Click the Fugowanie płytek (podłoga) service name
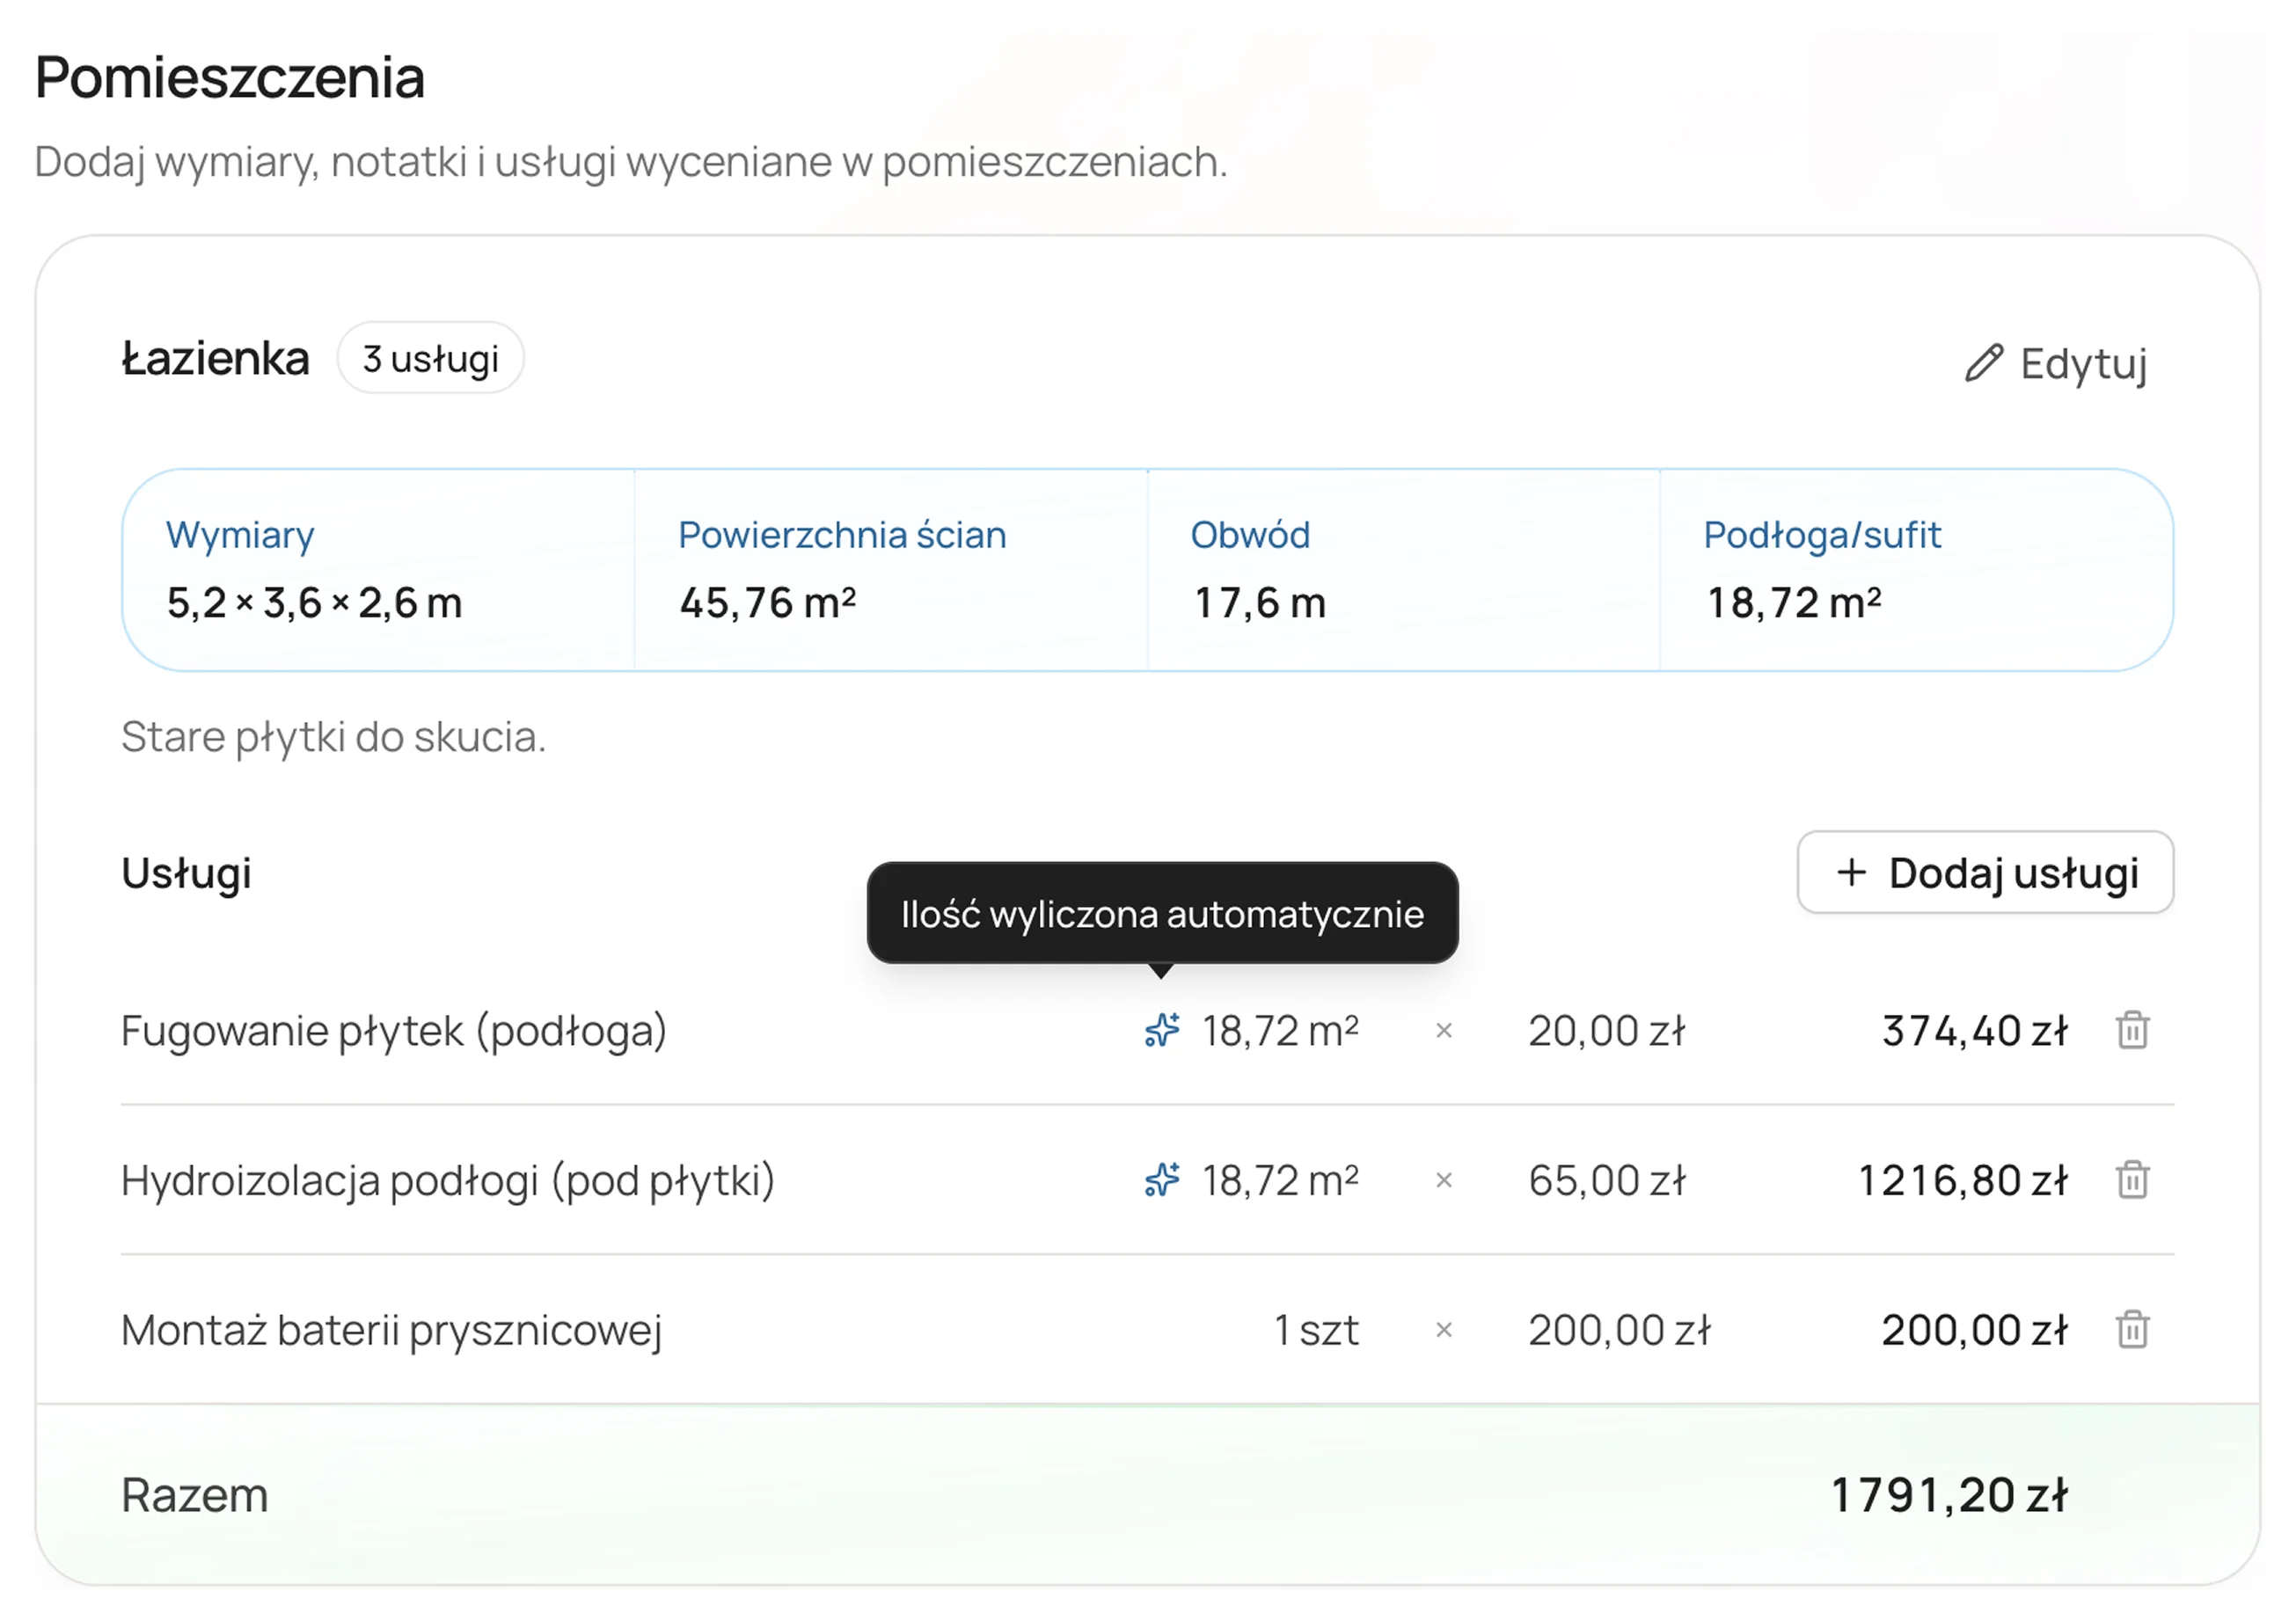The height and width of the screenshot is (1621, 2296). [x=394, y=1031]
